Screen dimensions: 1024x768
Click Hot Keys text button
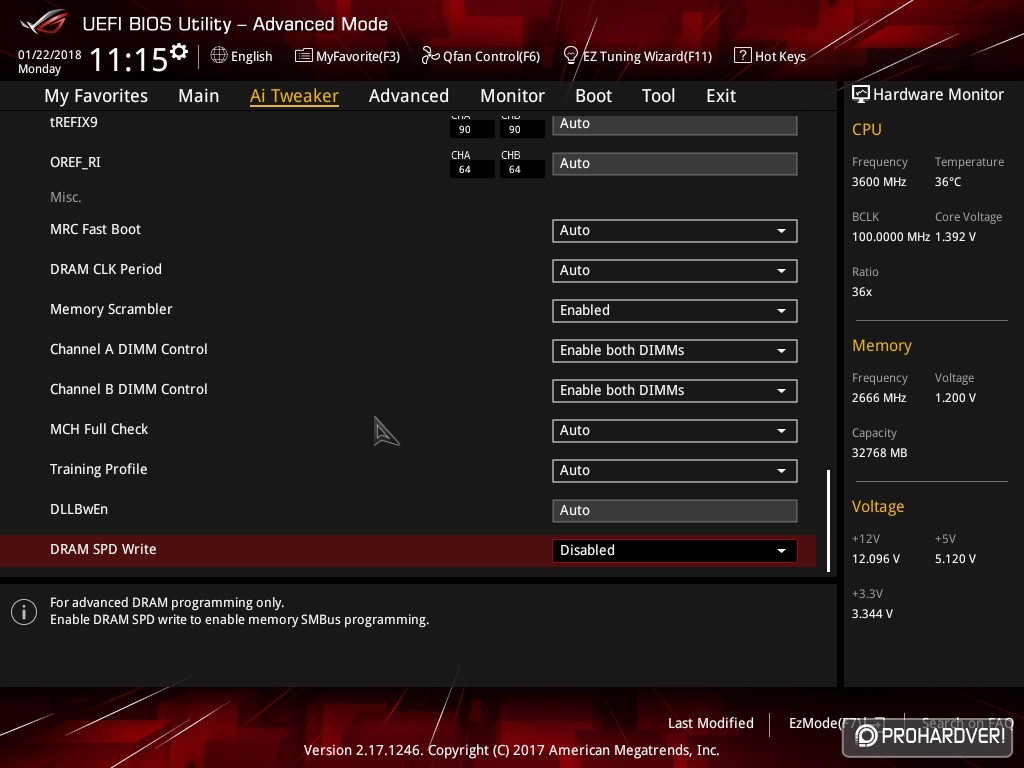(780, 56)
